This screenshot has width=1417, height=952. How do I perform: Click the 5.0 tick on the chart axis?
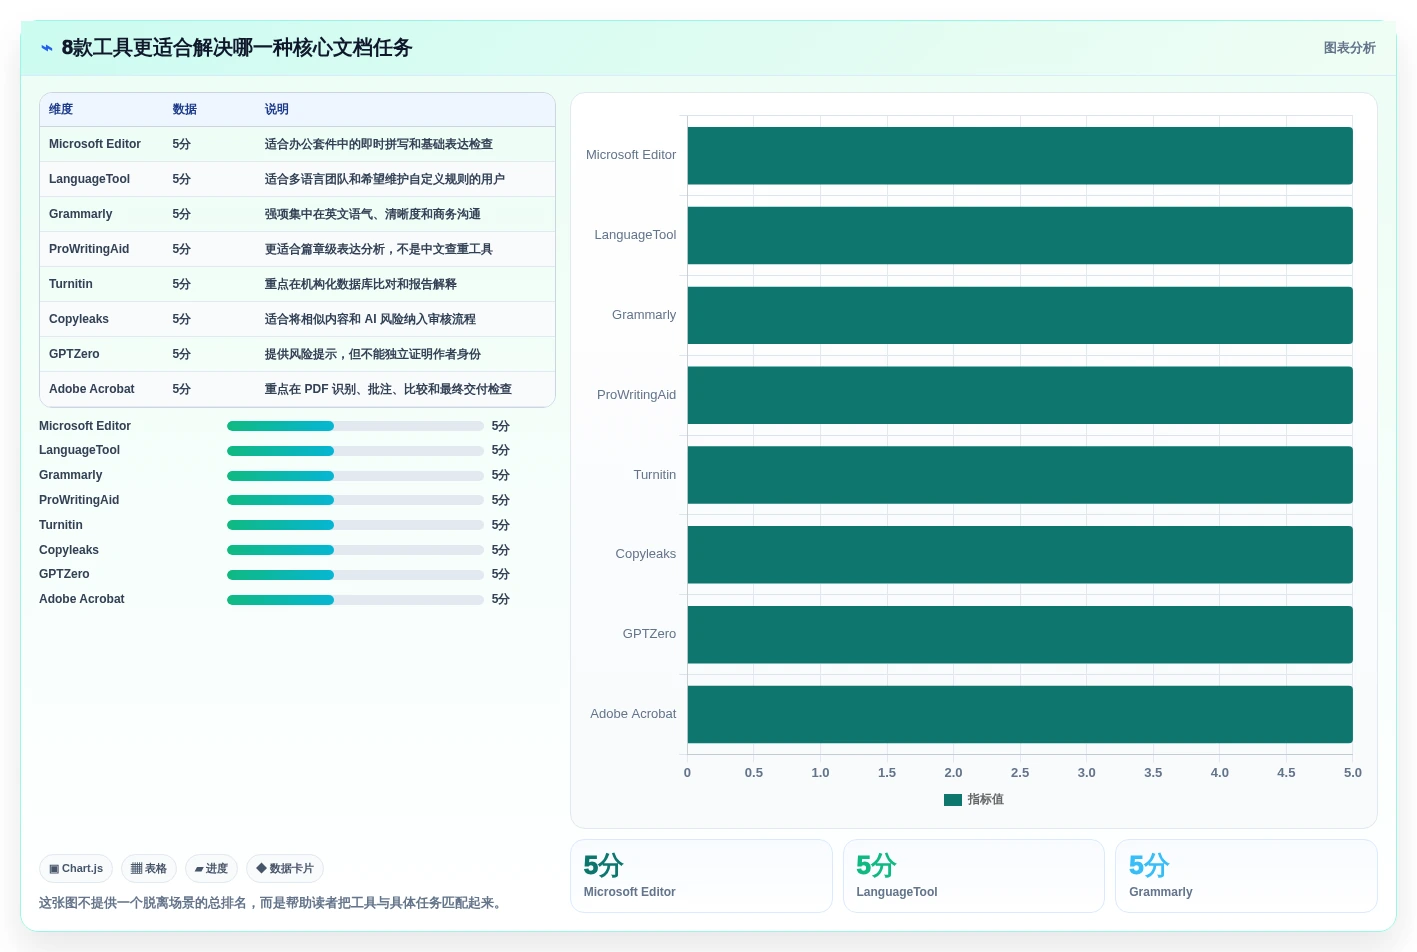click(x=1353, y=773)
